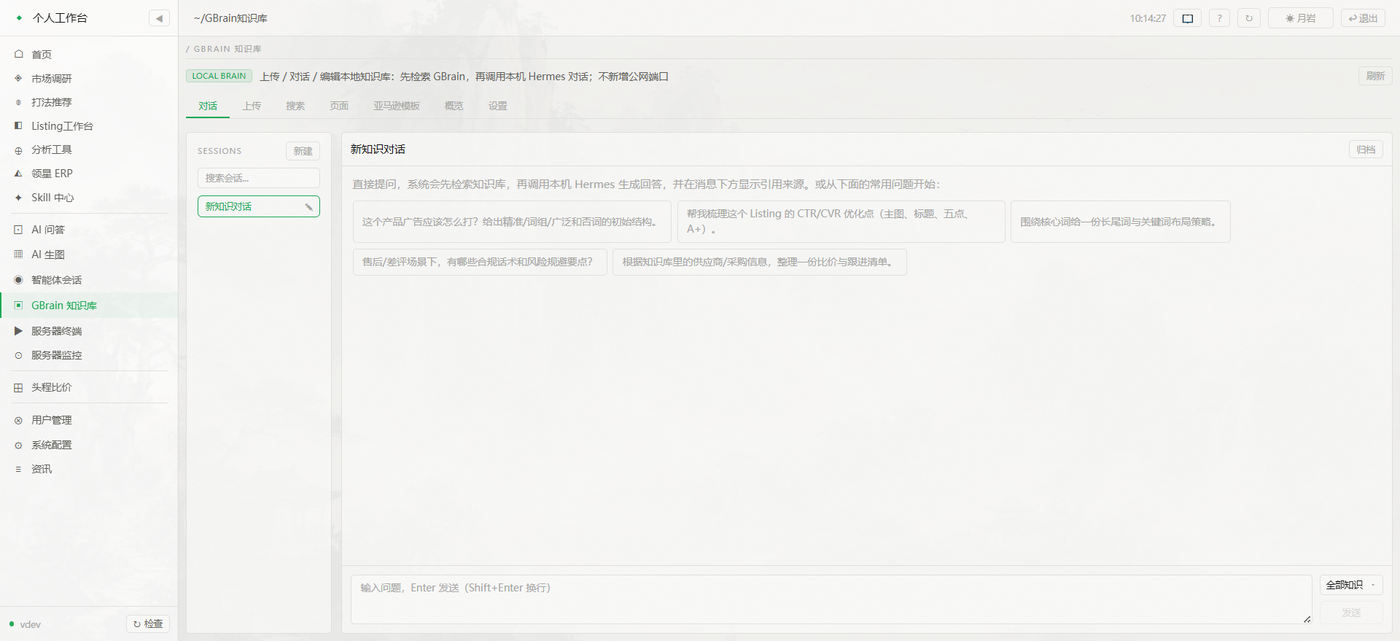Open help with the question mark button

pyautogui.click(x=1219, y=18)
